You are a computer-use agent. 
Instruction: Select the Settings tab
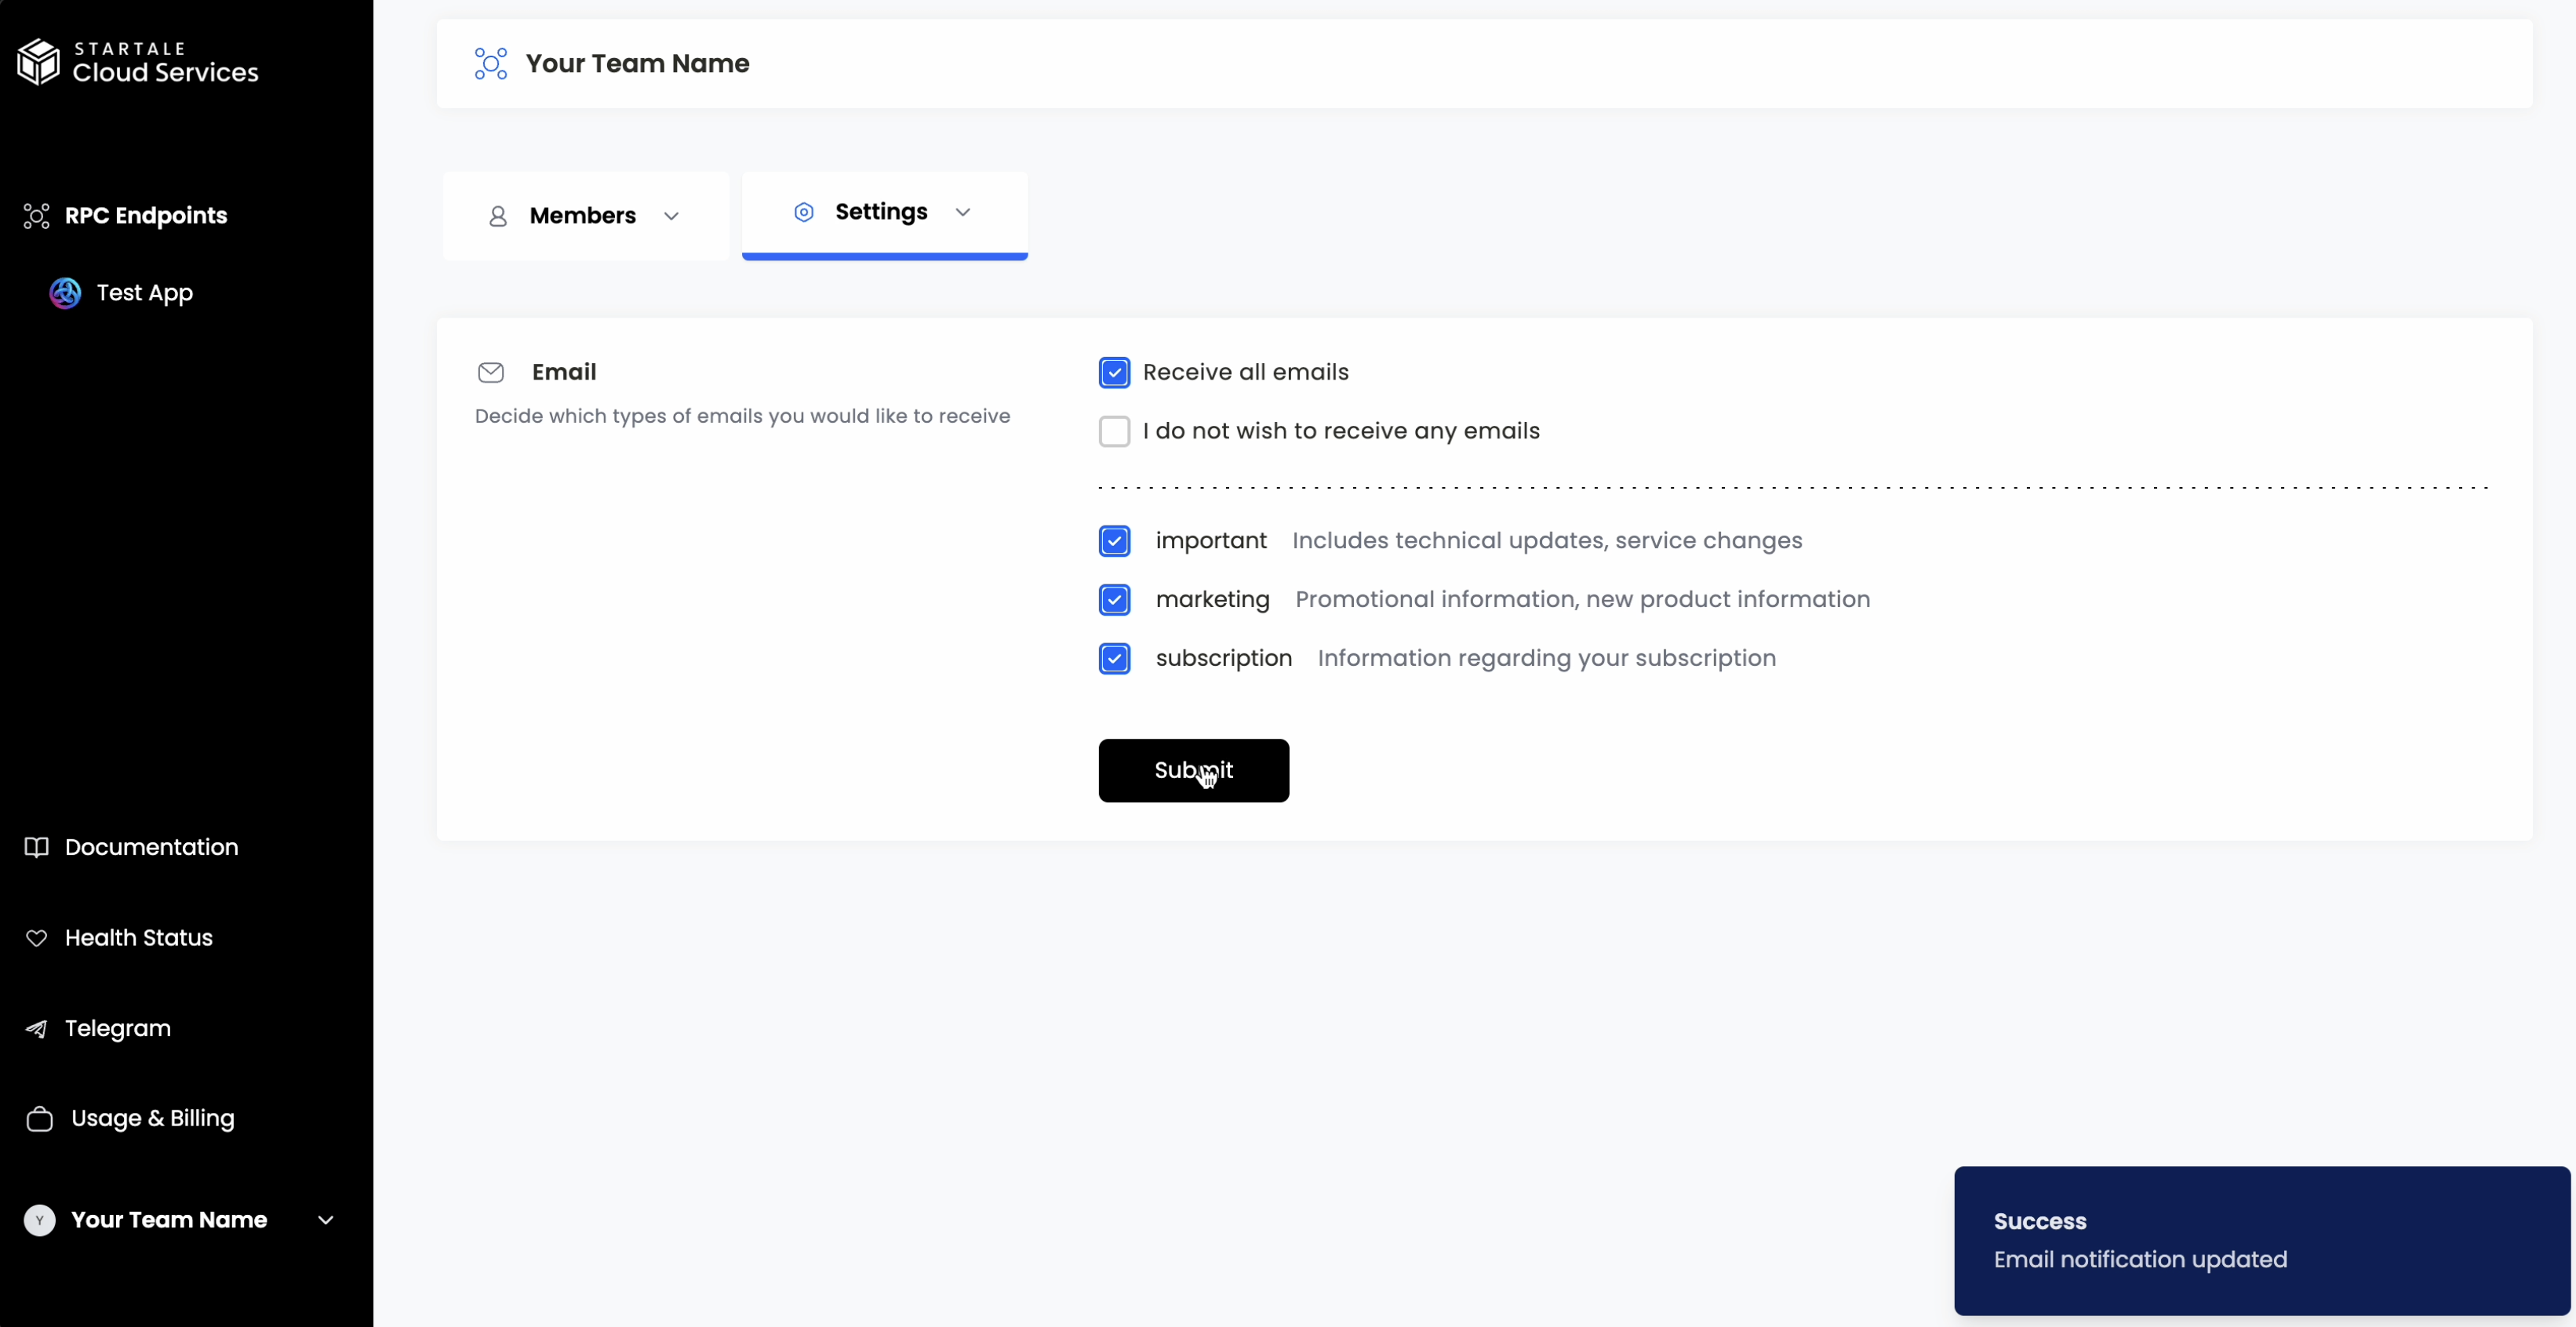pos(881,212)
